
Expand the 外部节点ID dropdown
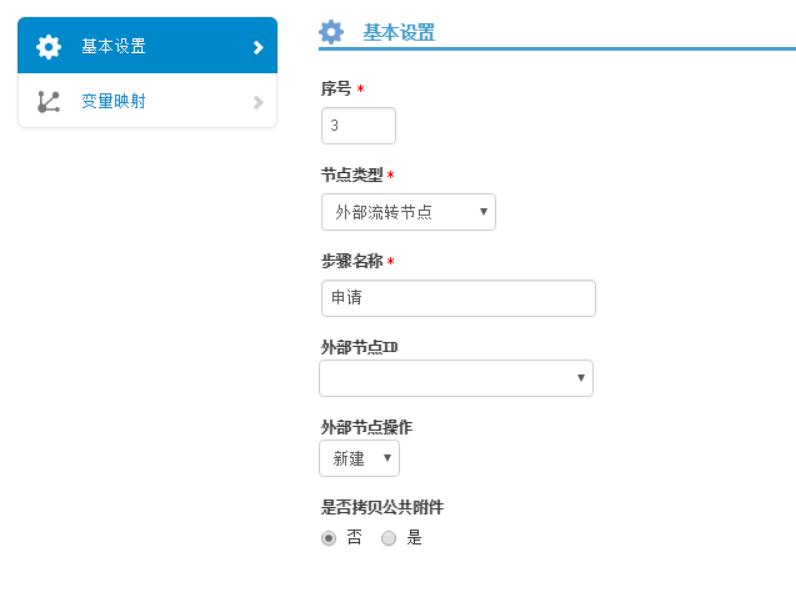tap(456, 378)
